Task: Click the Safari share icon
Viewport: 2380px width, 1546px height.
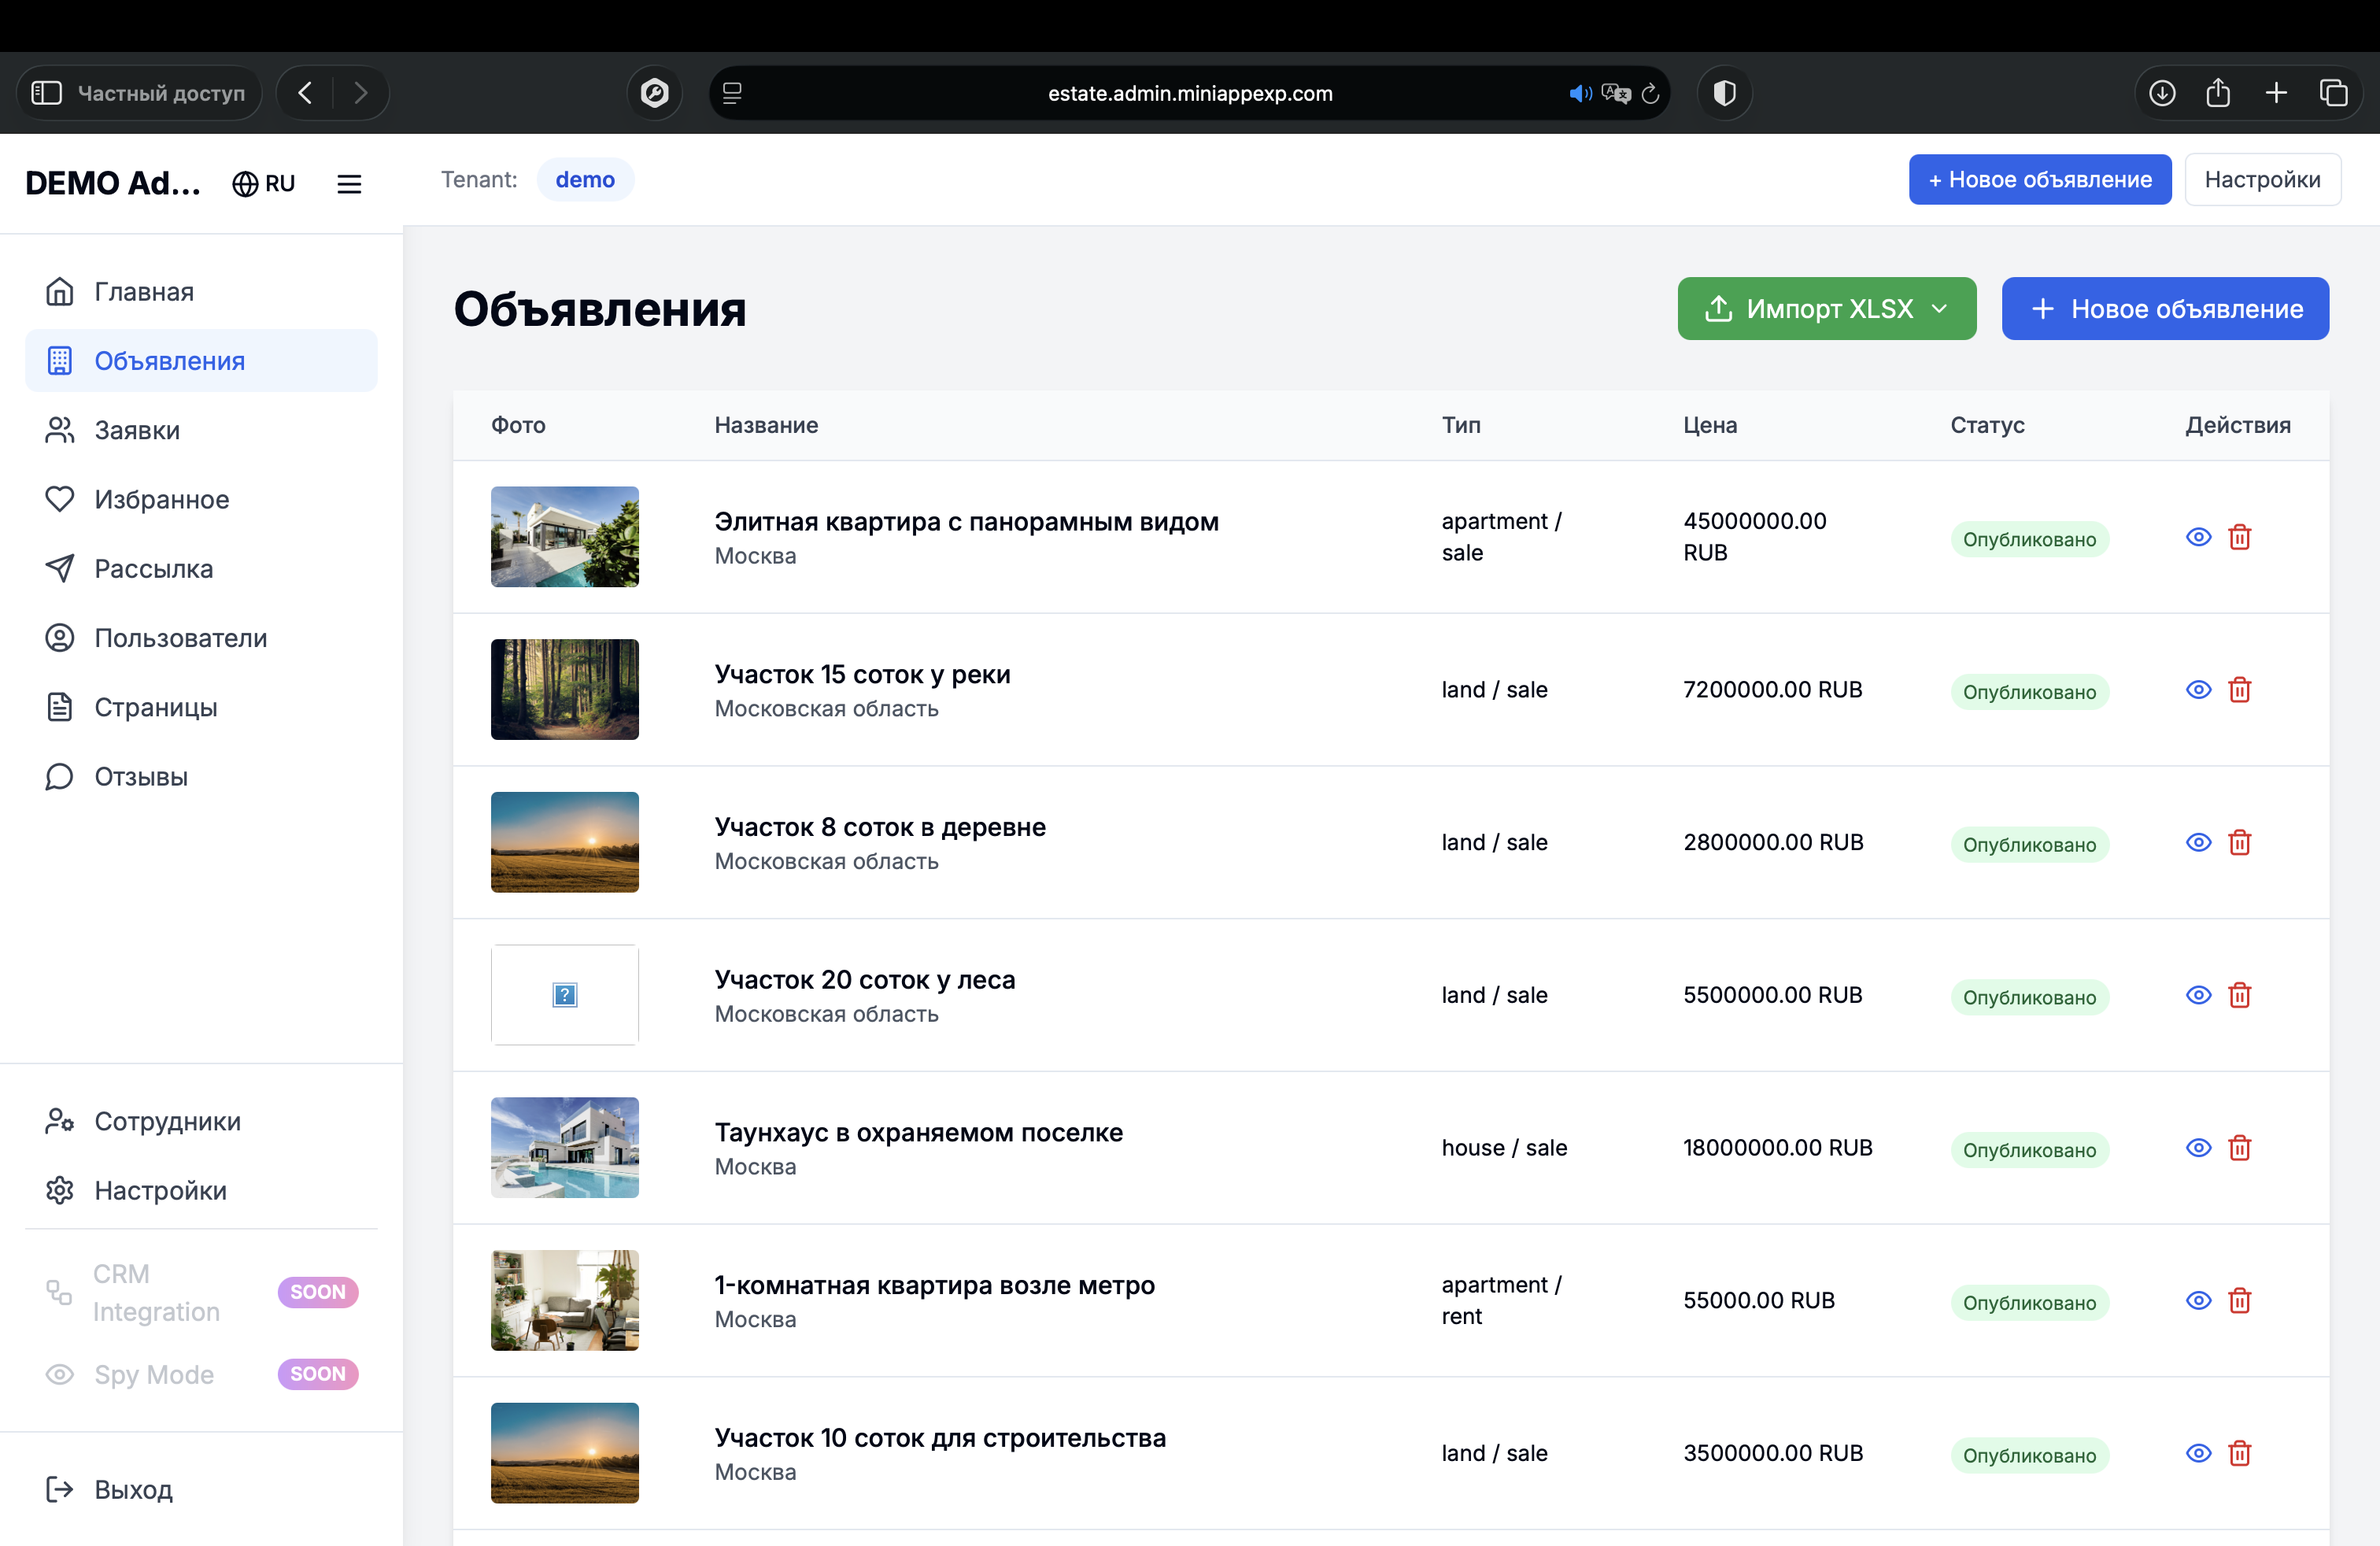Action: coord(2218,93)
